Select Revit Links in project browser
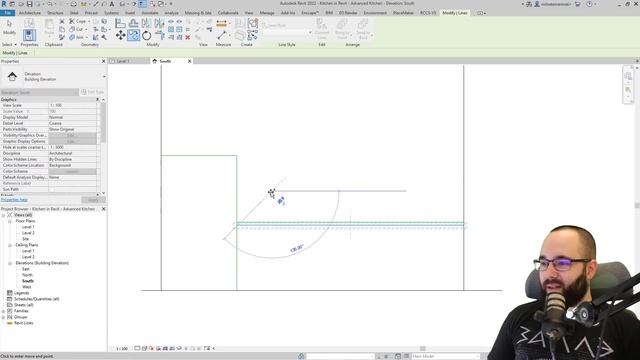This screenshot has width=640, height=360. (x=24, y=323)
